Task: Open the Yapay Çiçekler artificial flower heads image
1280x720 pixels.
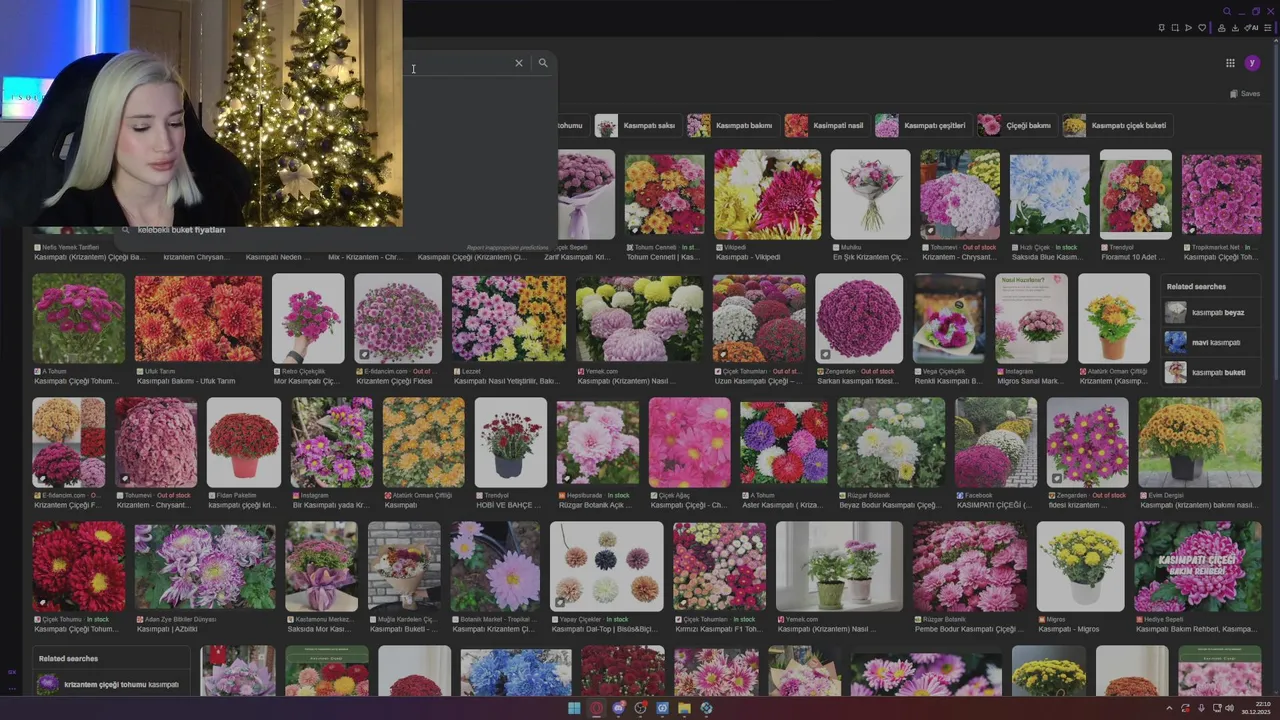Action: click(606, 566)
